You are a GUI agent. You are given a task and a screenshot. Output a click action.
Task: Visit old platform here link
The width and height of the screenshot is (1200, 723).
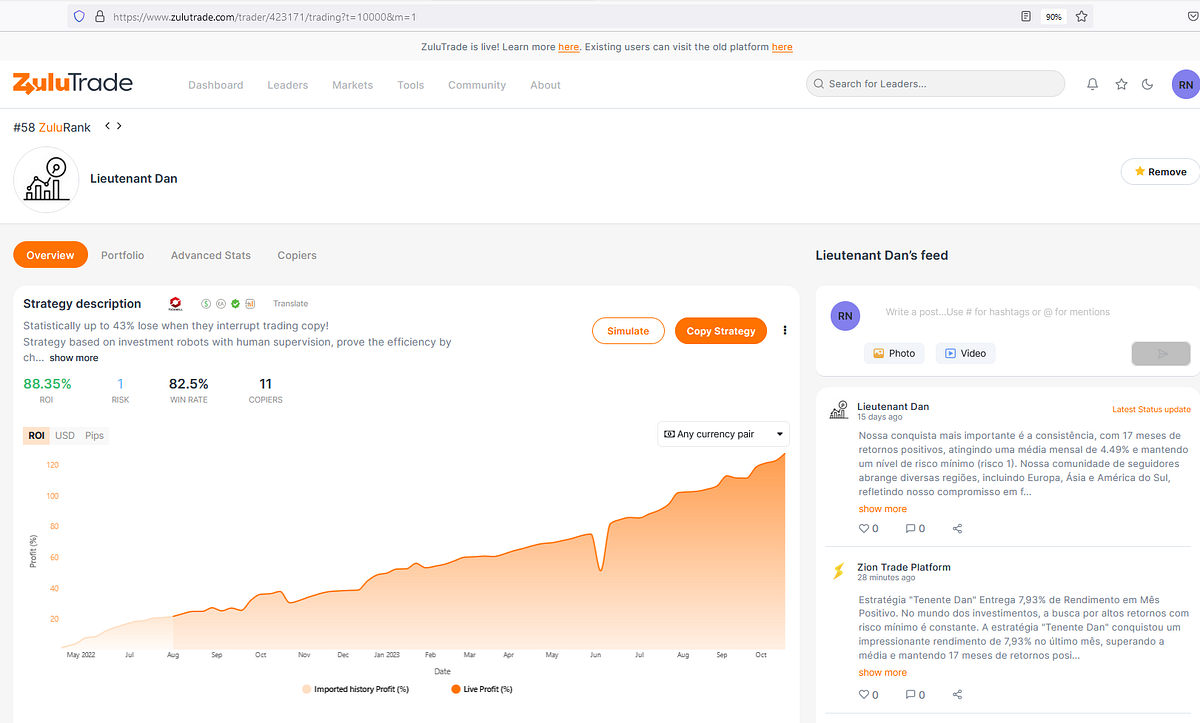[x=782, y=47]
